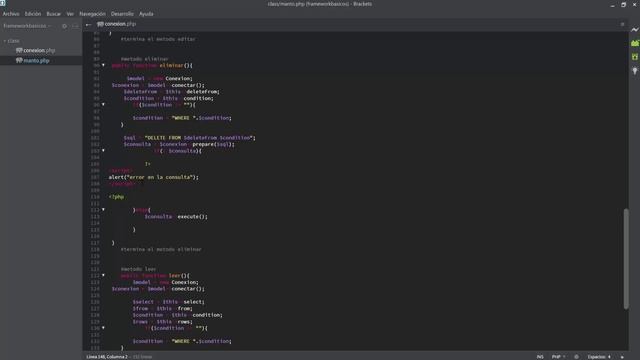
Task: Click the $consulta execute() line
Action: coord(176,216)
